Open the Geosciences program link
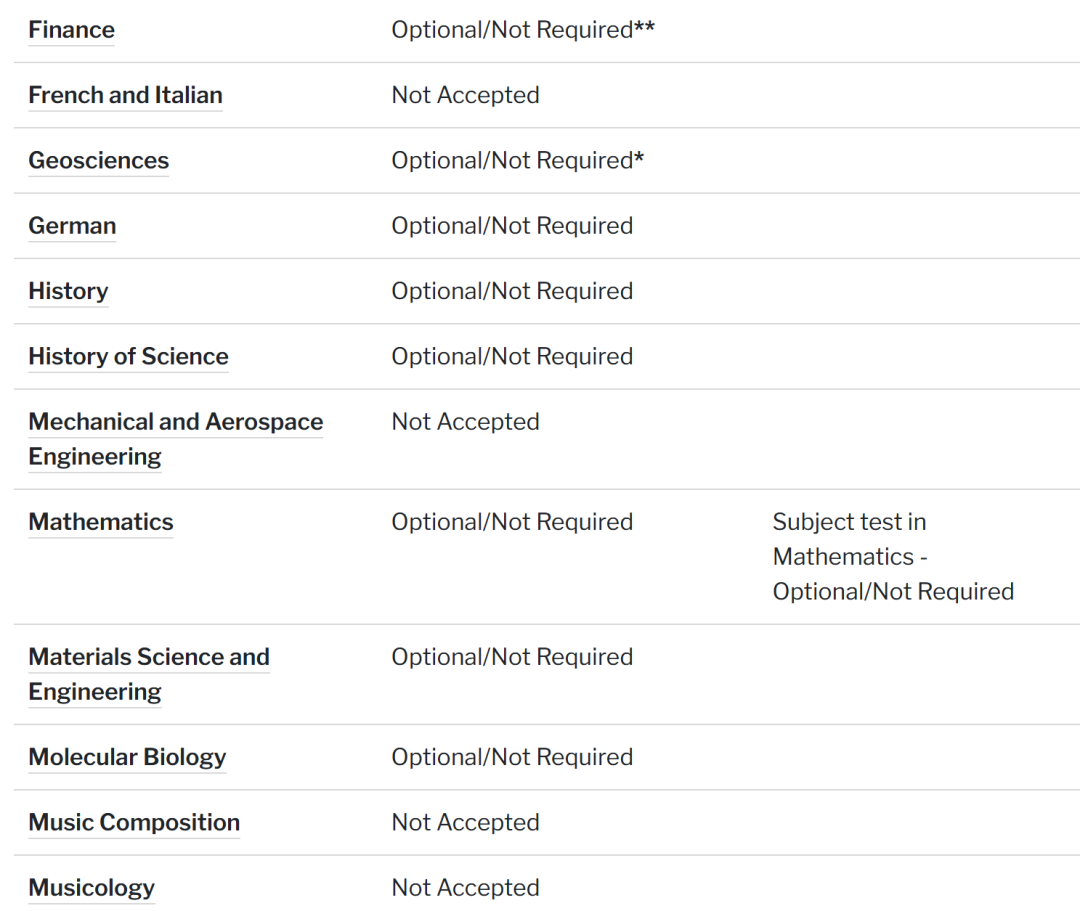1080x911 pixels. point(98,161)
